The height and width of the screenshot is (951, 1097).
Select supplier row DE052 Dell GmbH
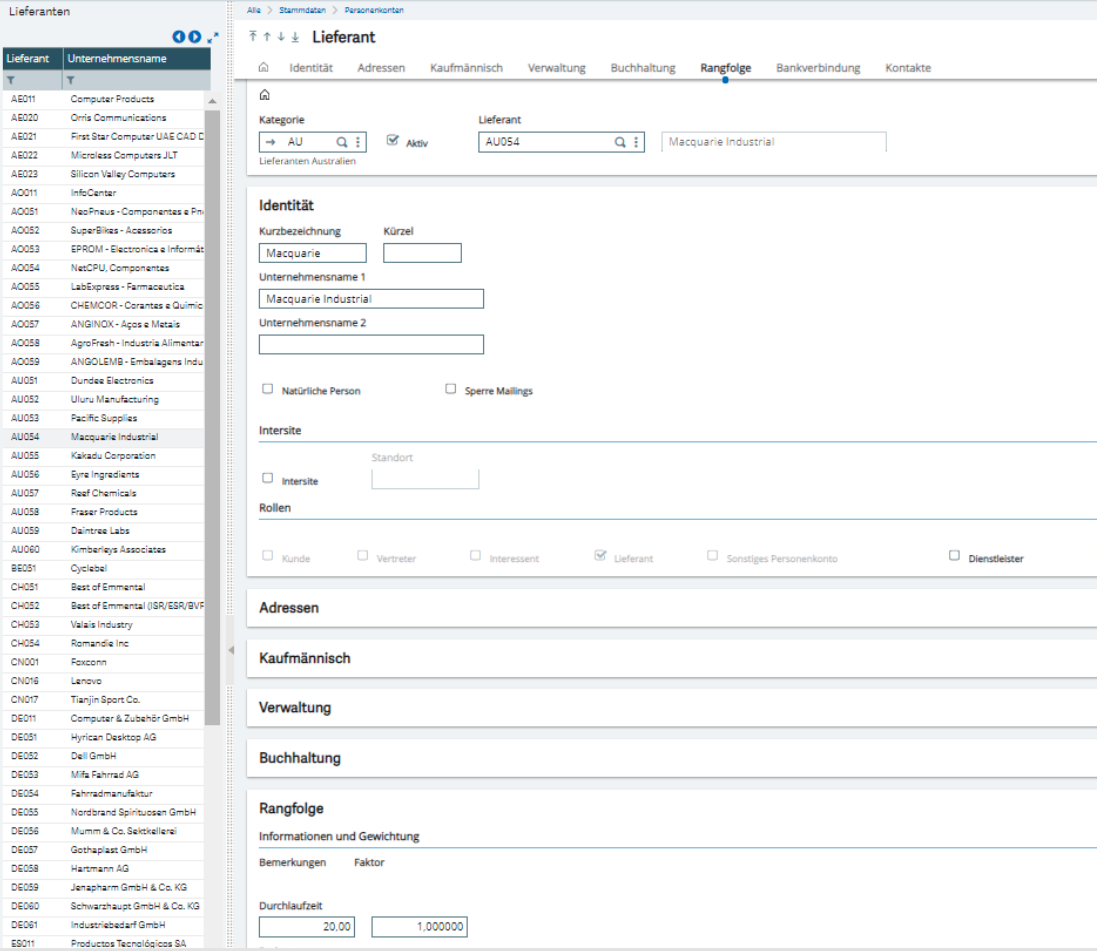(x=104, y=756)
